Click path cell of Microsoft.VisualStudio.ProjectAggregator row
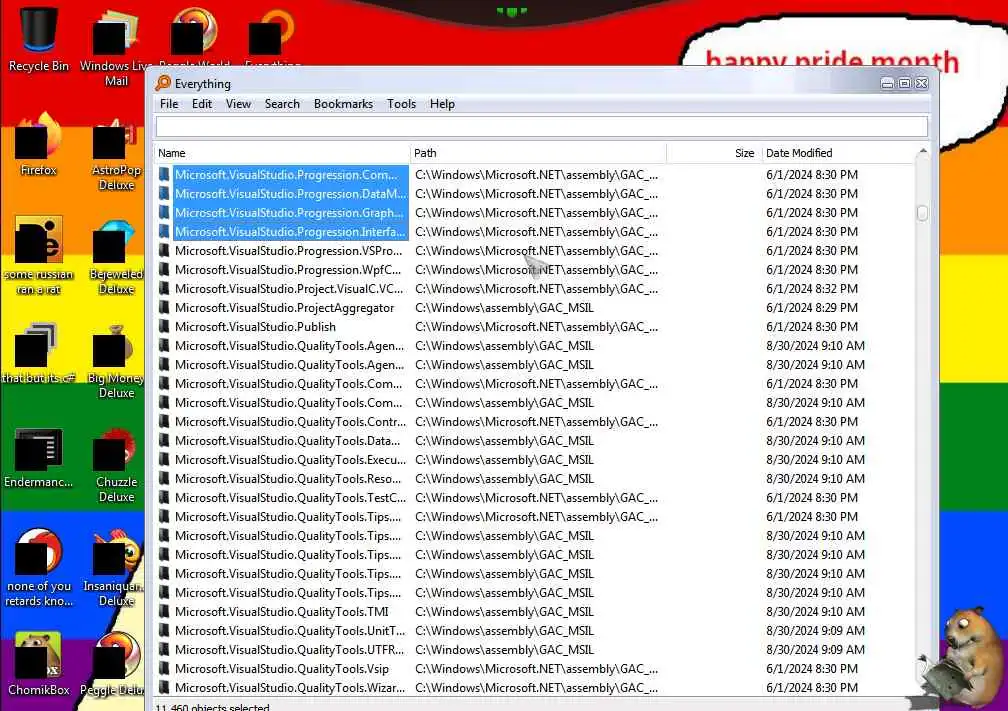1008x711 pixels. pos(504,307)
